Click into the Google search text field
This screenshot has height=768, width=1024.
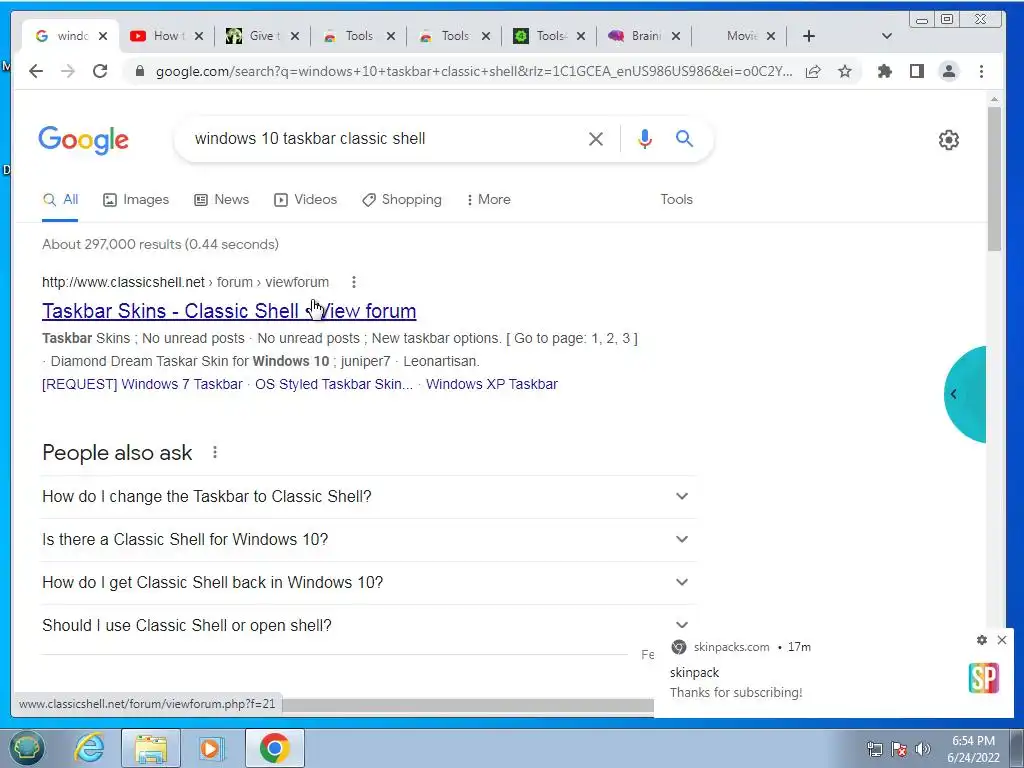pos(385,138)
